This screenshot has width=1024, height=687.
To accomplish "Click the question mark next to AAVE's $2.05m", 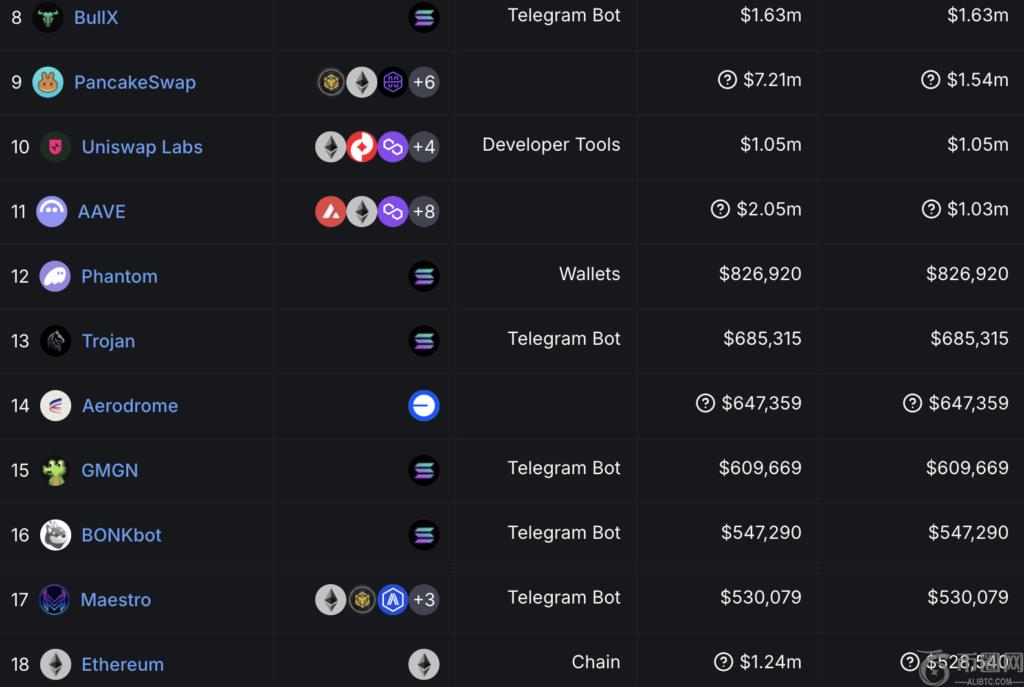I will (x=720, y=209).
